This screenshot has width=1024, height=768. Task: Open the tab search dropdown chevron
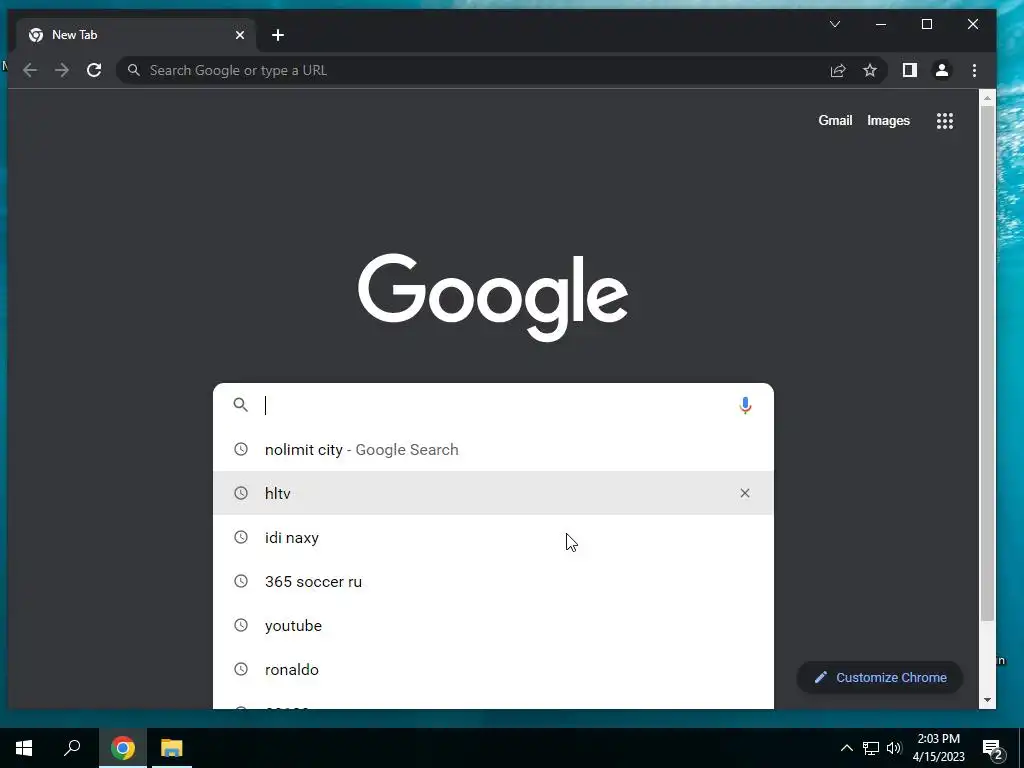pos(835,24)
